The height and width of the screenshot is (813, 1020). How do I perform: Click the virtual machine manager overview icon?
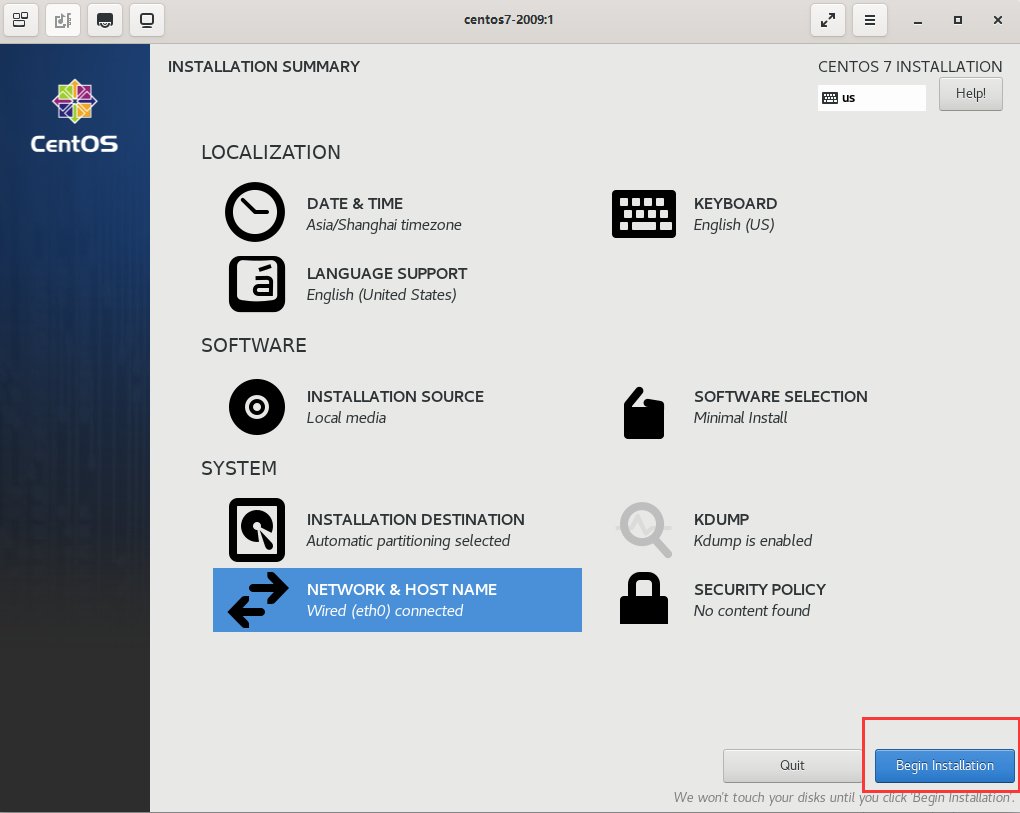[21, 20]
